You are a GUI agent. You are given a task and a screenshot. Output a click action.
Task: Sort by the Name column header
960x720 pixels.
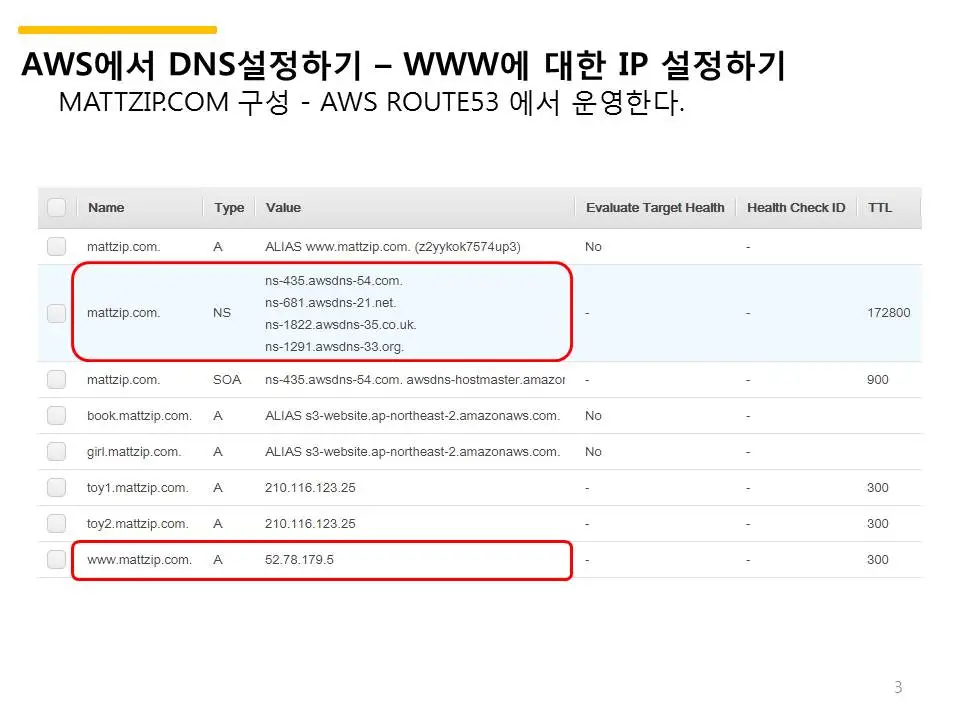pos(106,208)
